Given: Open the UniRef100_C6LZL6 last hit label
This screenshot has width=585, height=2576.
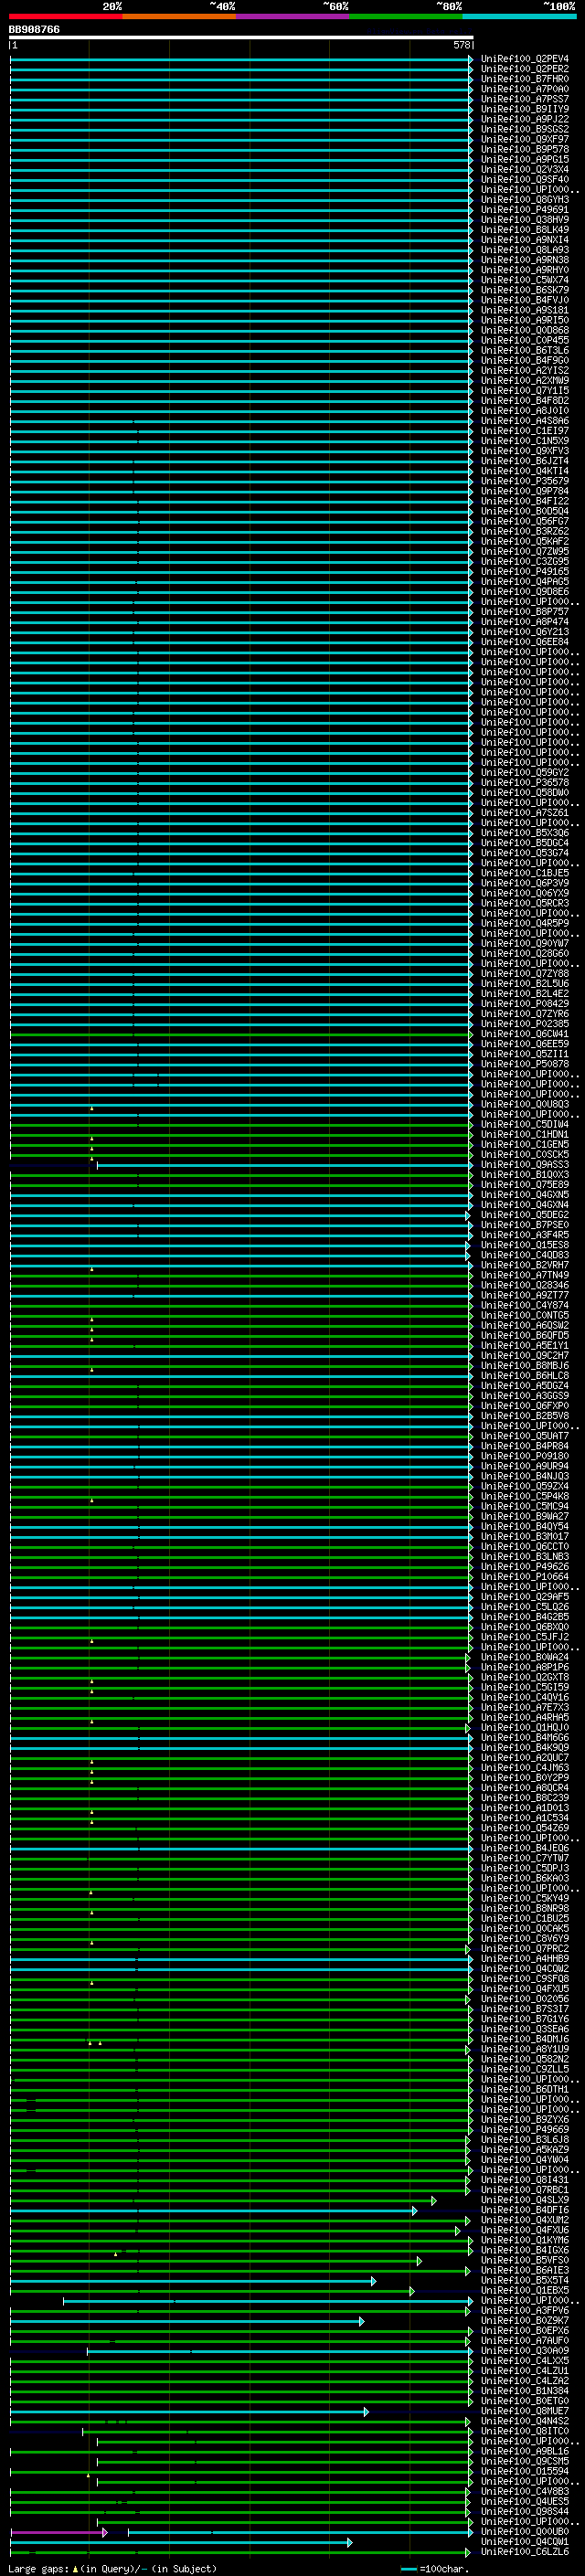Looking at the screenshot, I should click(x=524, y=2552).
